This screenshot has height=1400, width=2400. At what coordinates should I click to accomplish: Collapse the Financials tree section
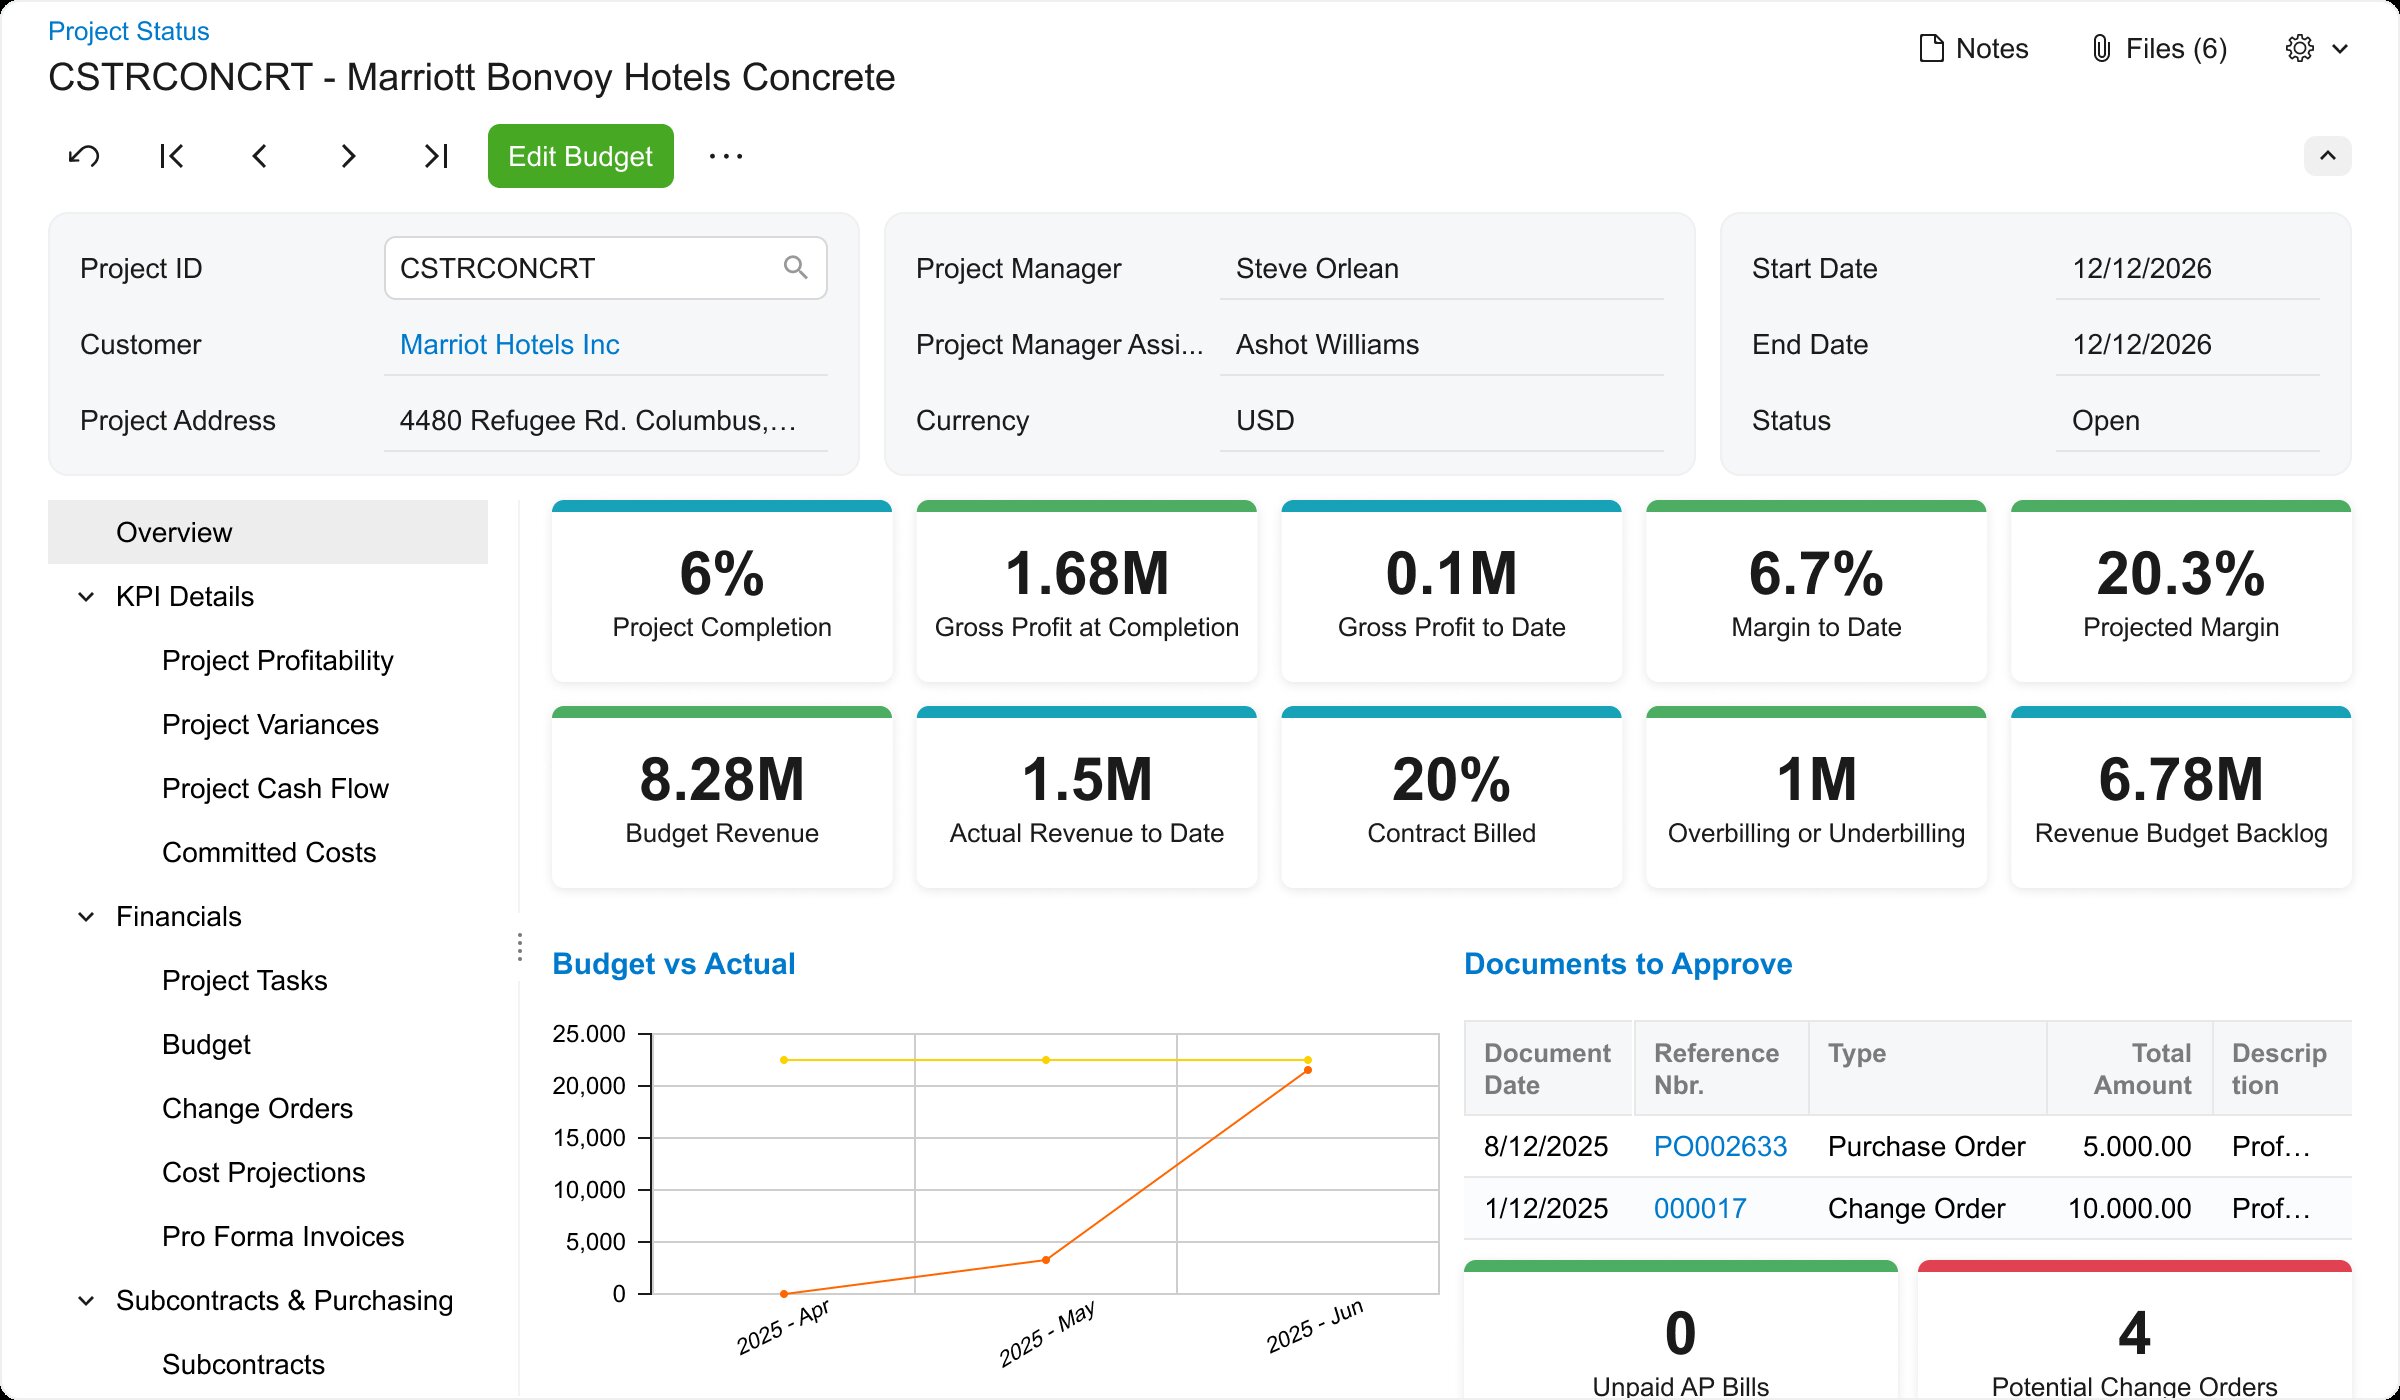[87, 917]
